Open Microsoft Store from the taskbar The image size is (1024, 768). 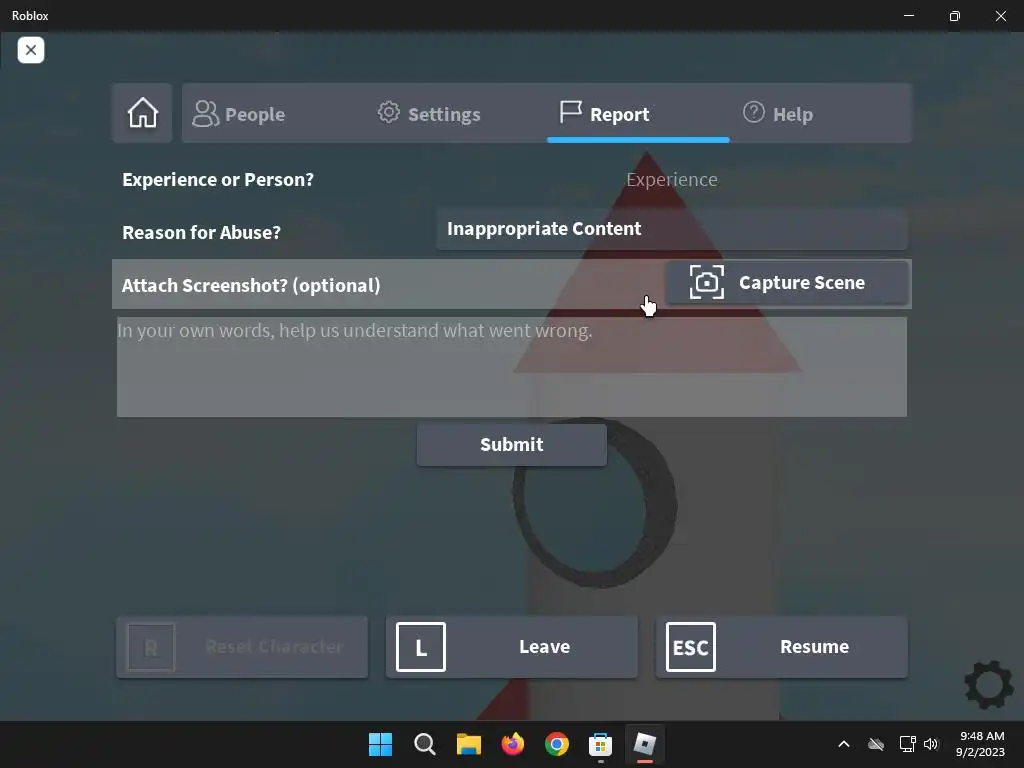600,744
